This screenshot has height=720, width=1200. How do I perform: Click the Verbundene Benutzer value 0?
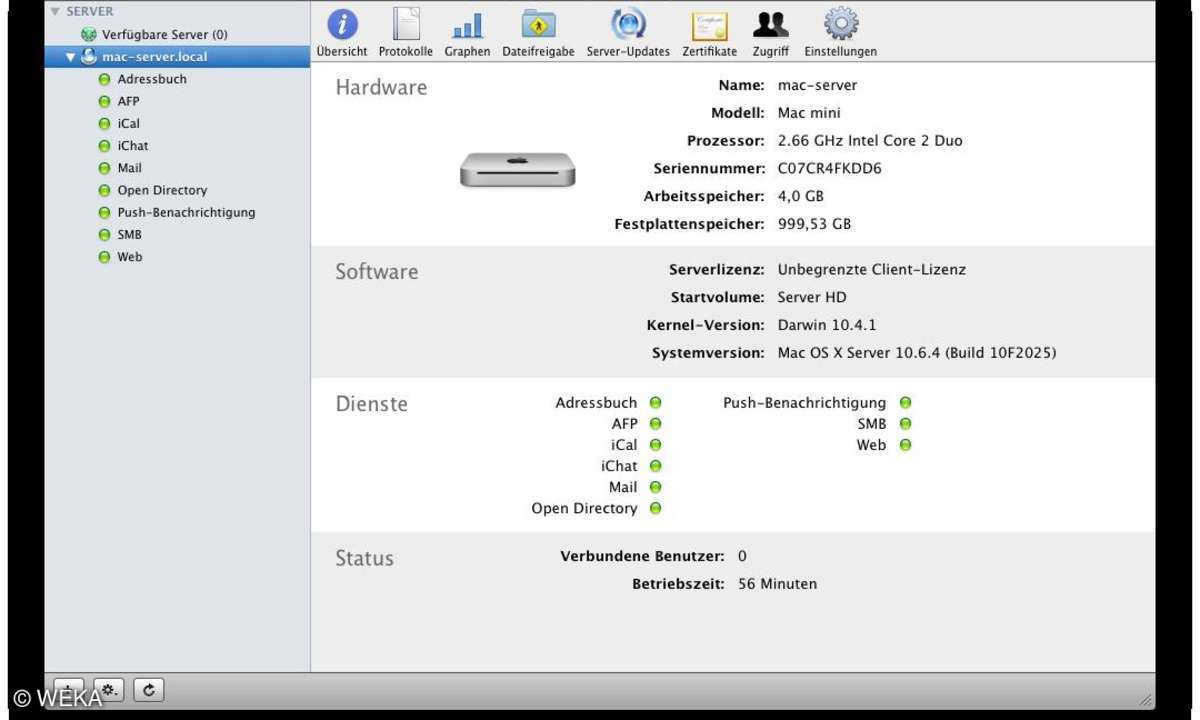click(x=742, y=556)
